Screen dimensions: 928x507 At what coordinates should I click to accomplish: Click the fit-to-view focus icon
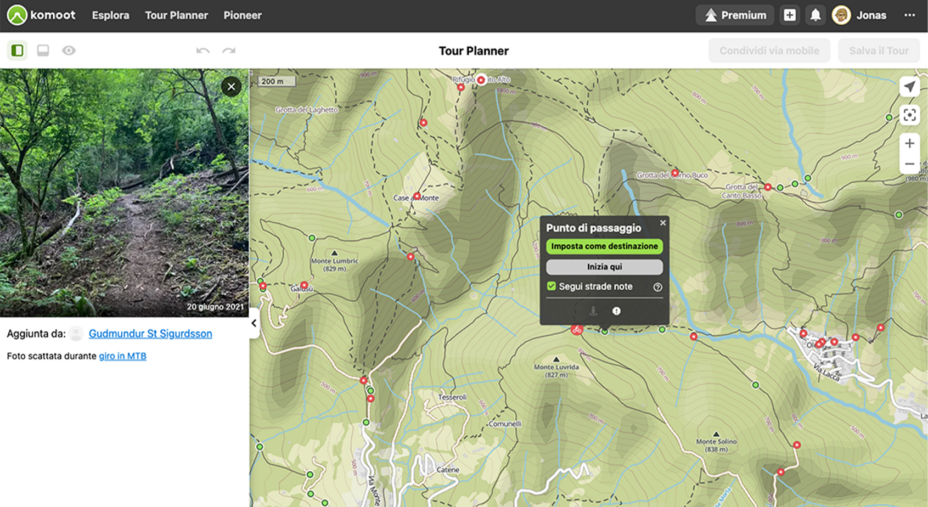pos(909,114)
